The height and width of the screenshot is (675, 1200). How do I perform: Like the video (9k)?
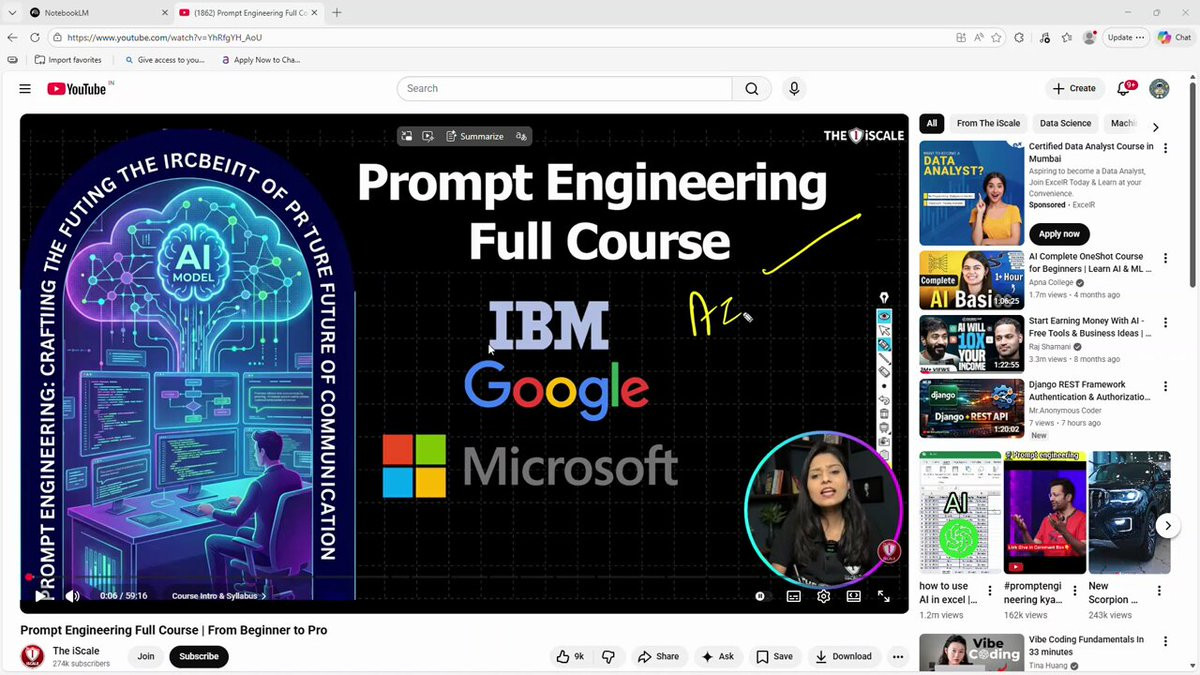(570, 656)
